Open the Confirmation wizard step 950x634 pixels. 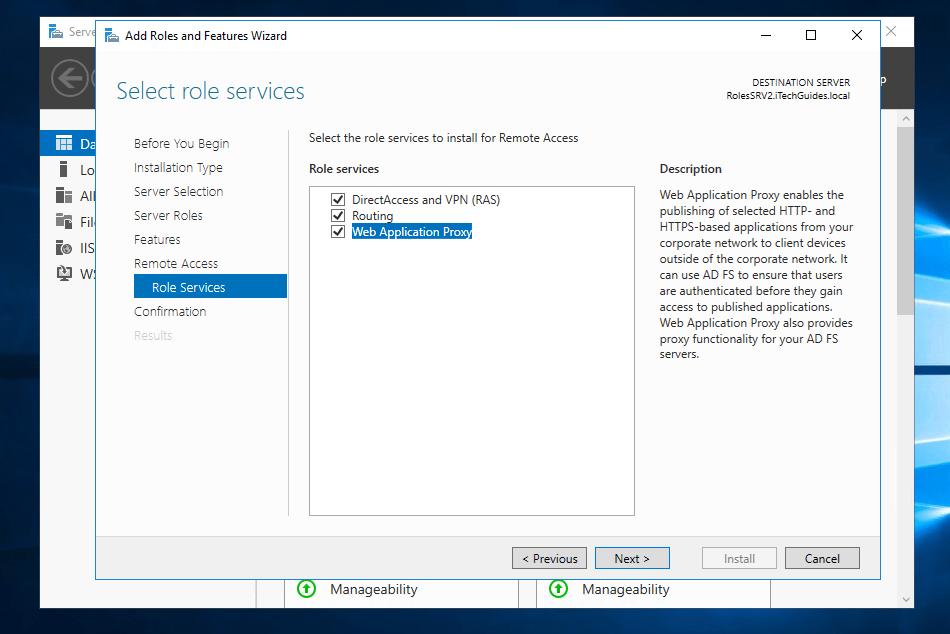170,312
